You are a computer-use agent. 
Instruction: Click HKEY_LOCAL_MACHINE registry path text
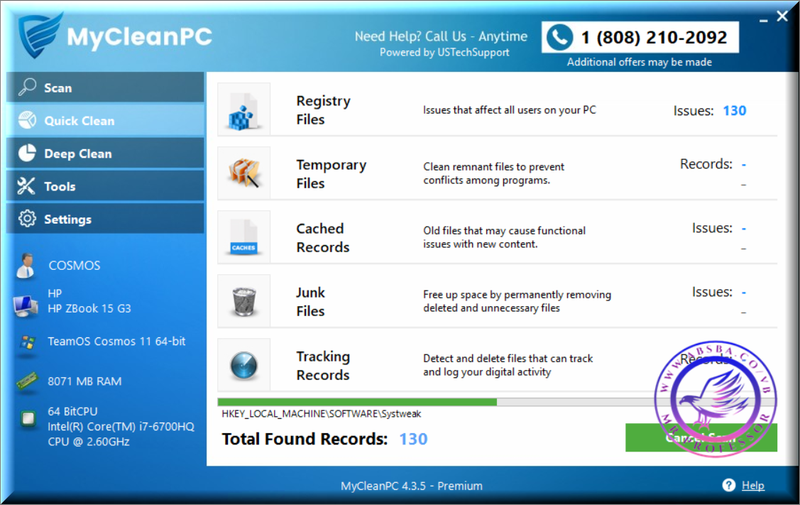[321, 414]
